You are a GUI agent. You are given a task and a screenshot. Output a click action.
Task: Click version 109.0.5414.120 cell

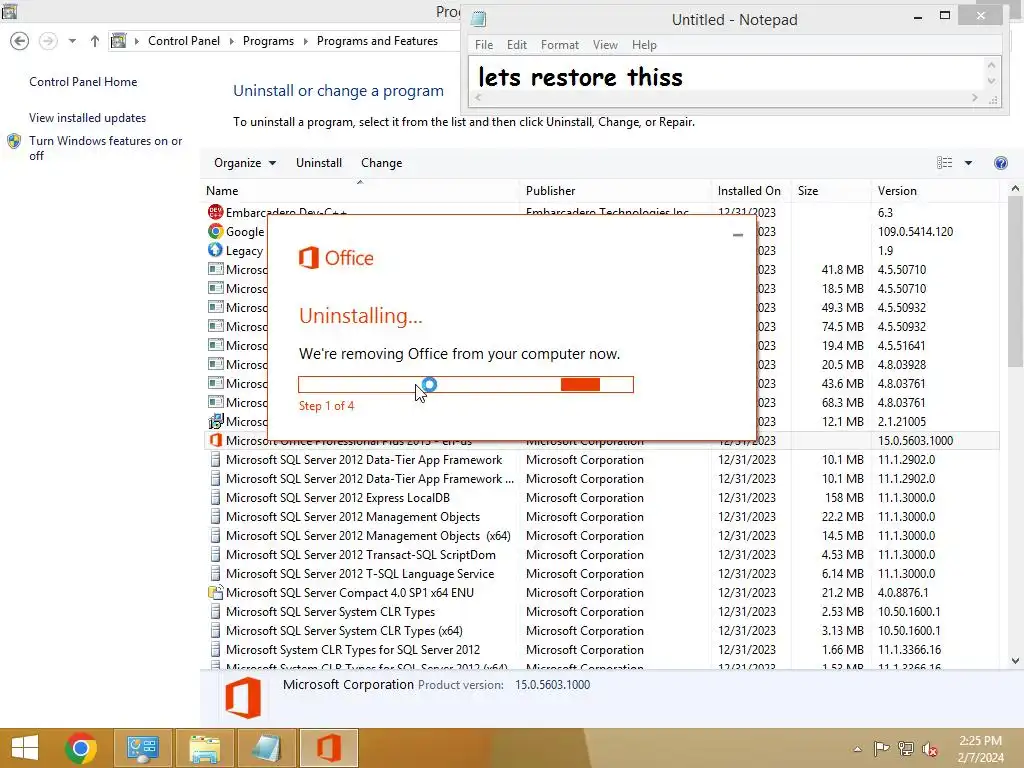tap(915, 231)
